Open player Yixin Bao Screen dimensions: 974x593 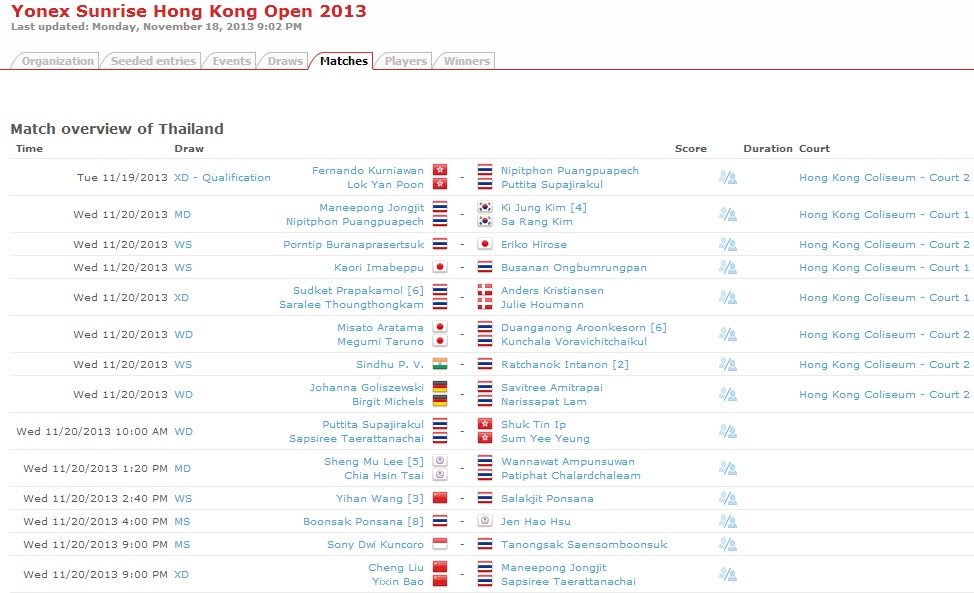coord(398,582)
